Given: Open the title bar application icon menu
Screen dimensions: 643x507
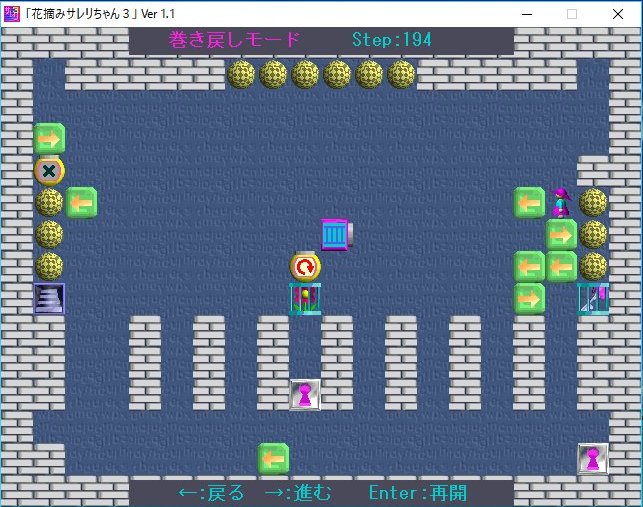Looking at the screenshot, I should coord(12,13).
